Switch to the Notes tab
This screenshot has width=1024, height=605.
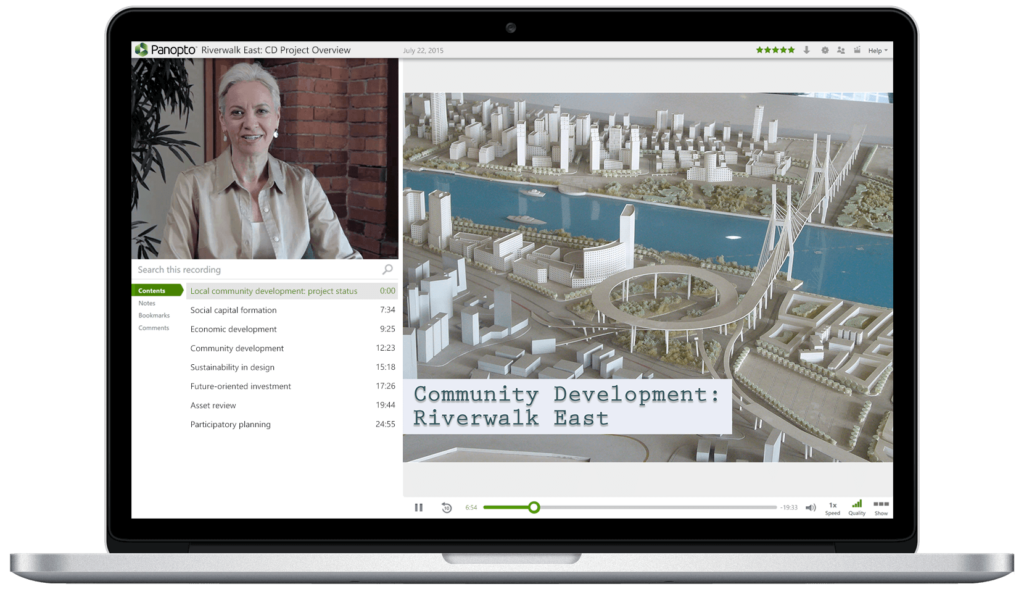coord(147,303)
